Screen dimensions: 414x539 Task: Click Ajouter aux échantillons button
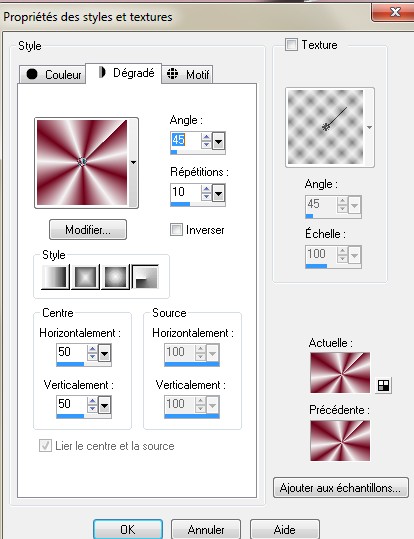pos(341,487)
